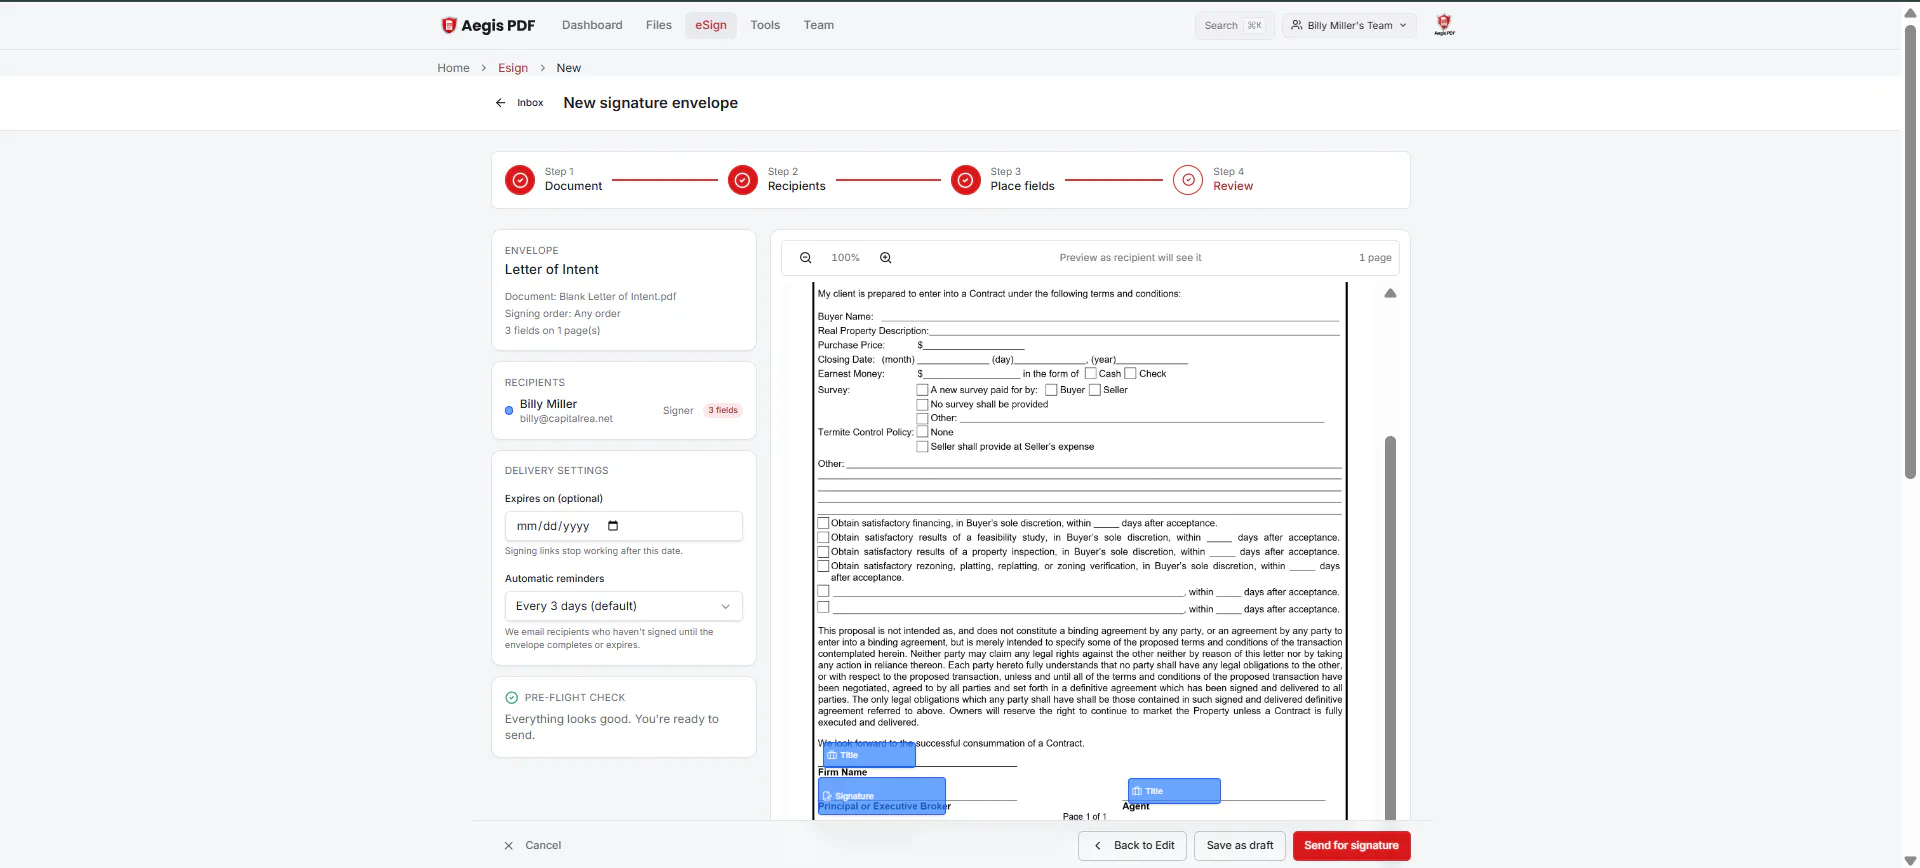The width and height of the screenshot is (1920, 868).
Task: Go to Step 3 Place fields
Action: [1003, 180]
